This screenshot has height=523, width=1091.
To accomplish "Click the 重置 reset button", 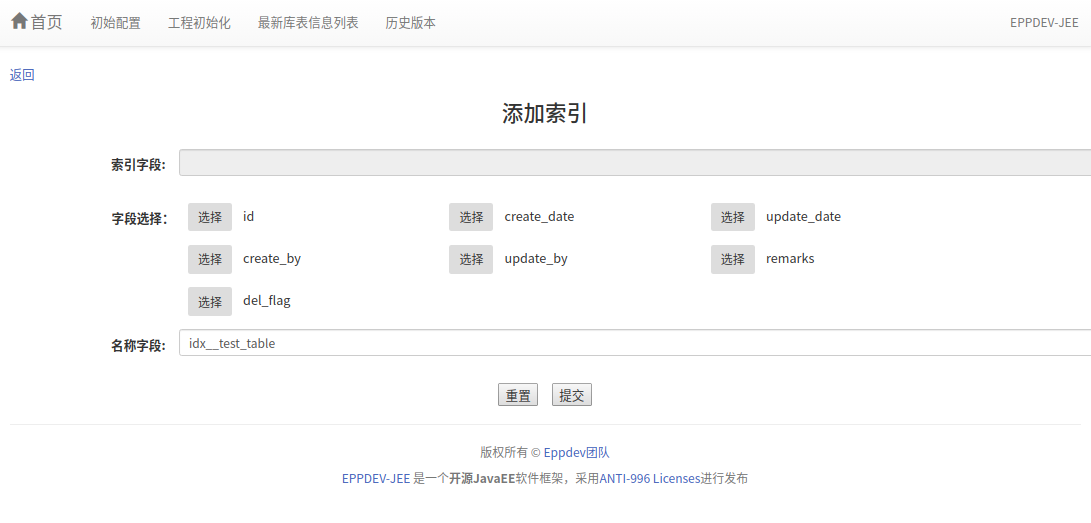I will click(518, 395).
